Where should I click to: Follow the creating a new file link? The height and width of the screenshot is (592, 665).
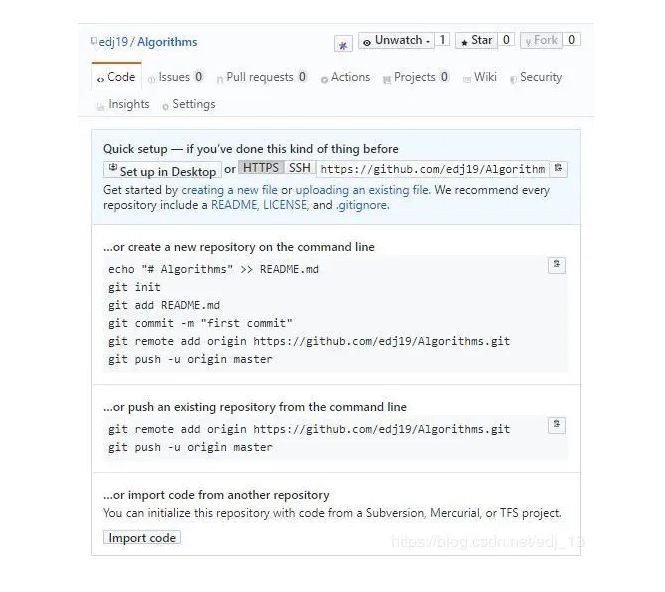(x=229, y=190)
